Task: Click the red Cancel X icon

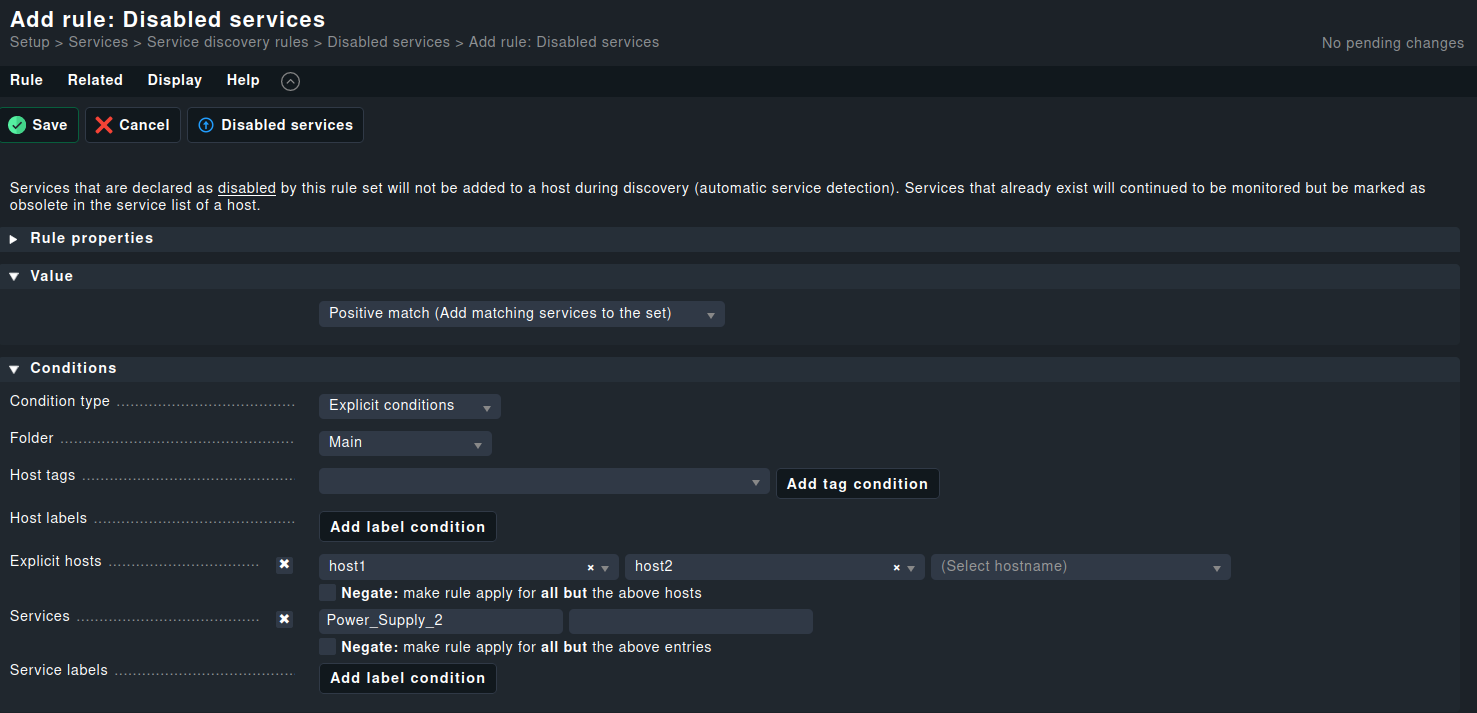Action: tap(104, 125)
